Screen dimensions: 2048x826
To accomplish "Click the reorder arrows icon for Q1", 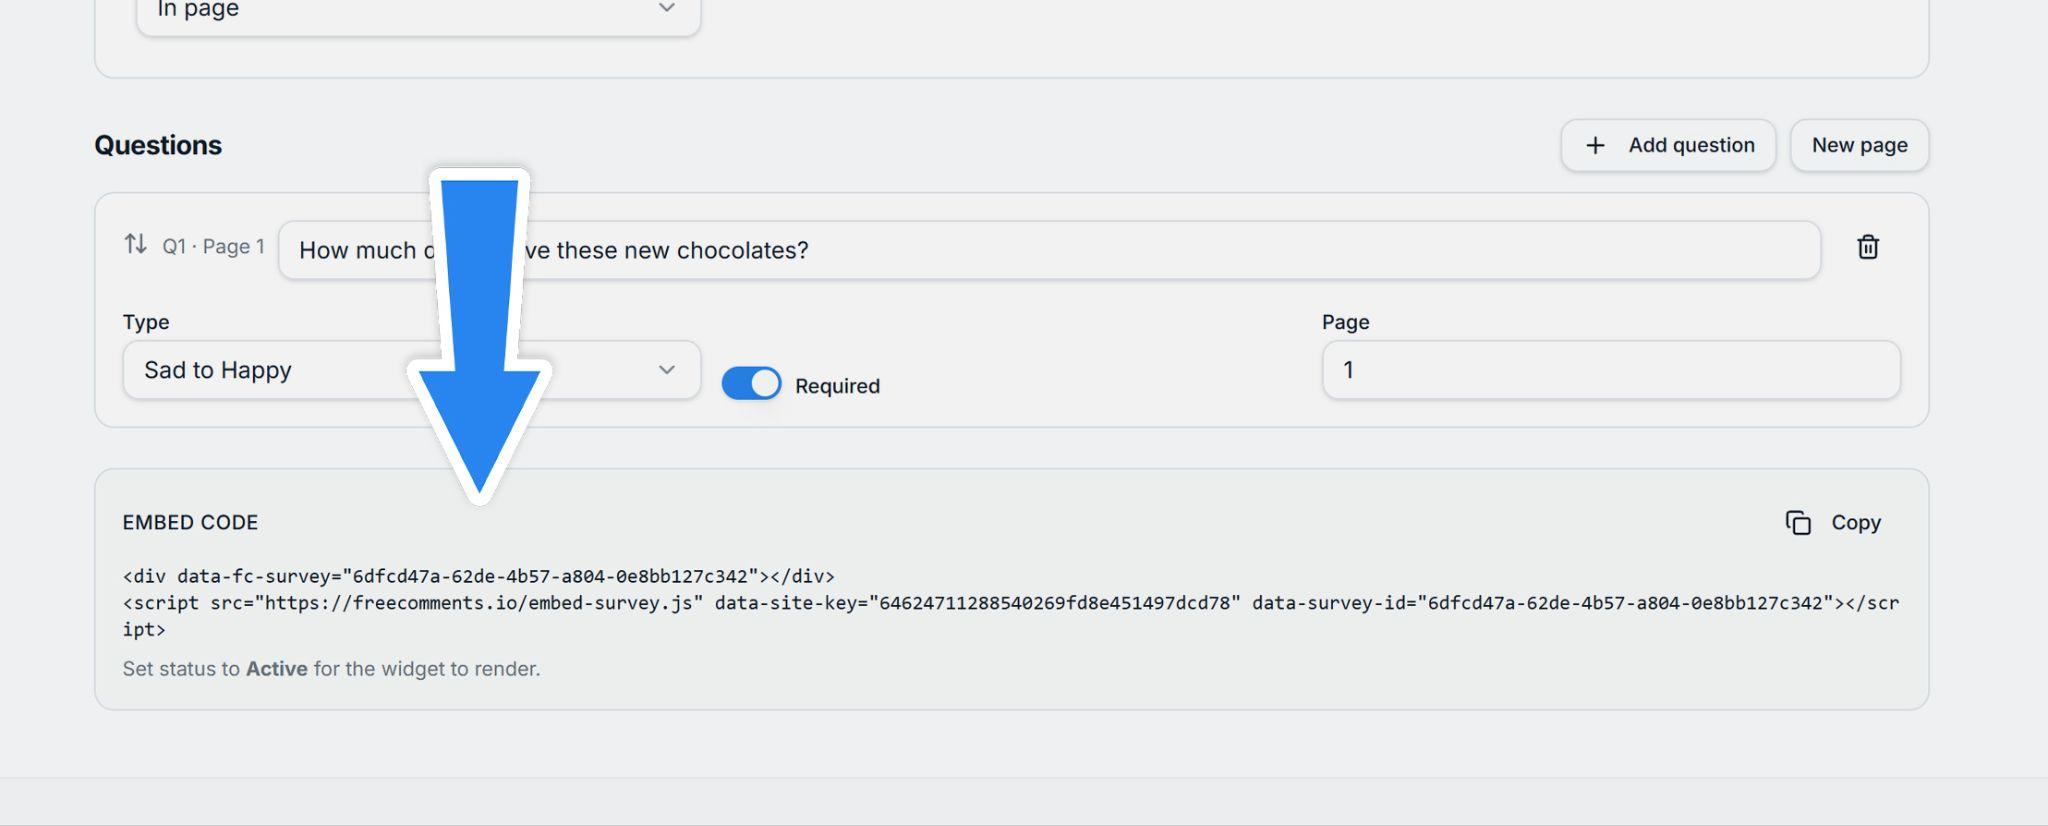I will (x=135, y=244).
